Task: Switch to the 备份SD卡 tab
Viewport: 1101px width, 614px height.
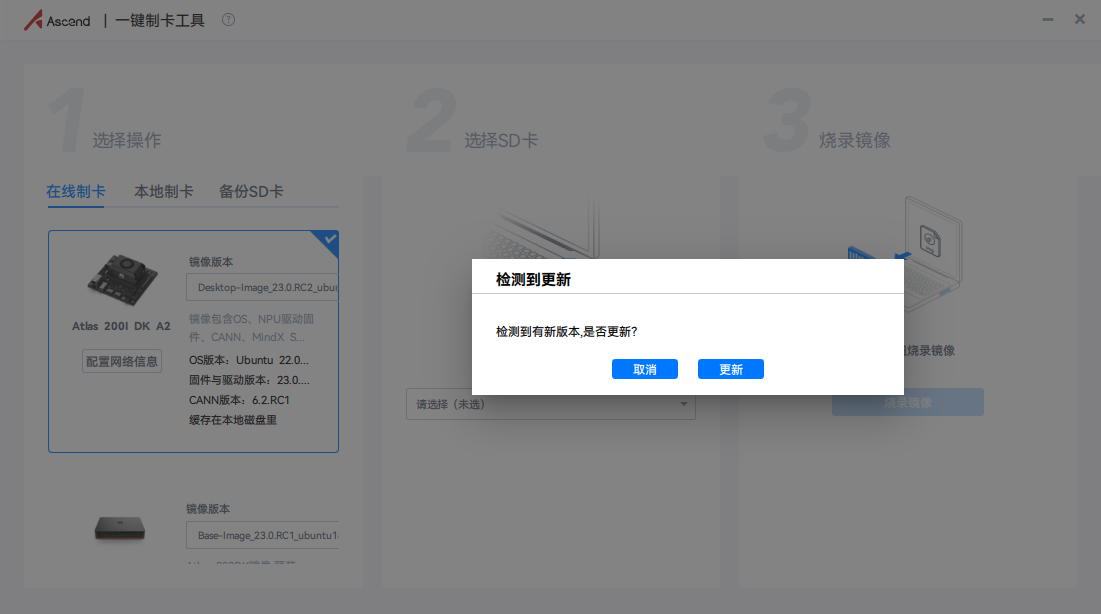Action: [251, 191]
